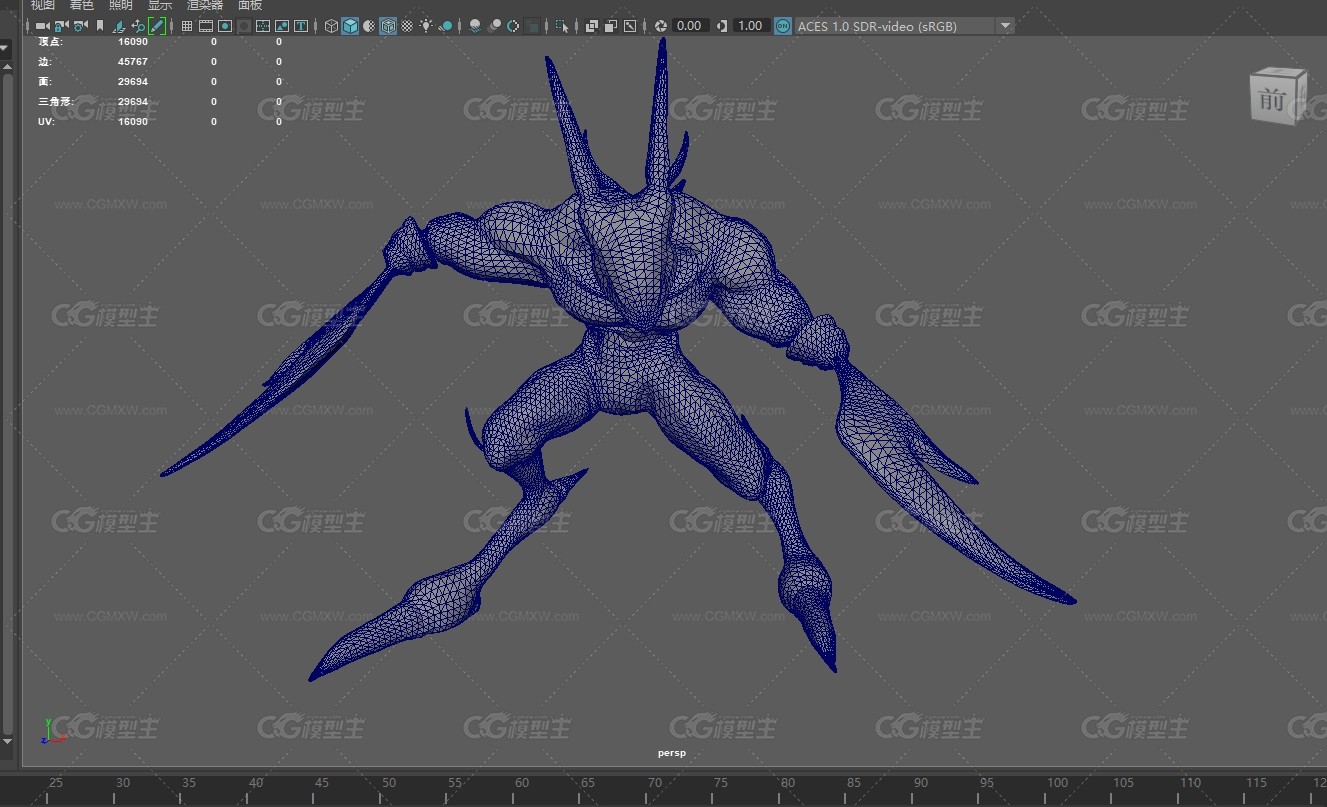
Task: Open the 视图 panel menu
Action: tap(43, 5)
